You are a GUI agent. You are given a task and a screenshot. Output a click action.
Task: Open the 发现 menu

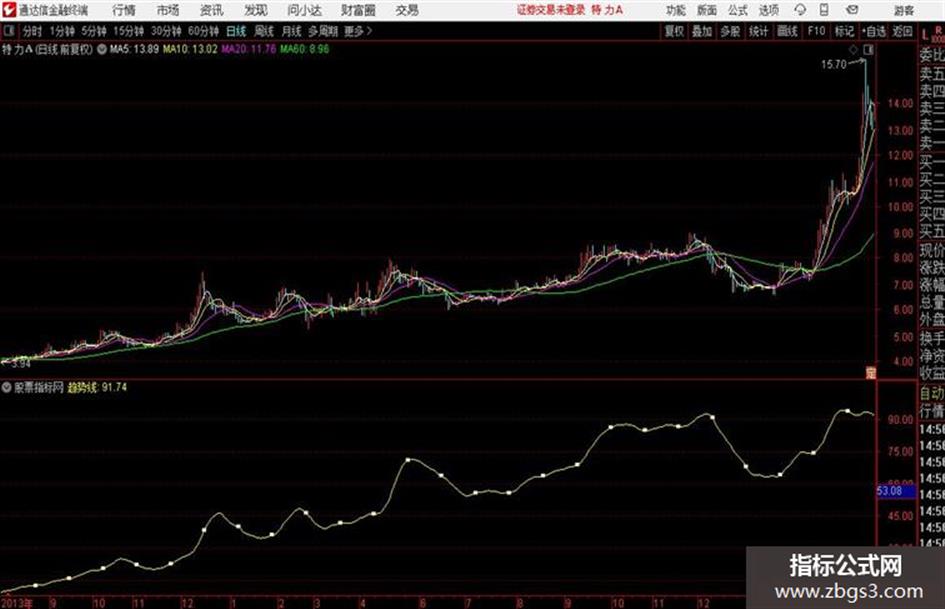coord(256,10)
